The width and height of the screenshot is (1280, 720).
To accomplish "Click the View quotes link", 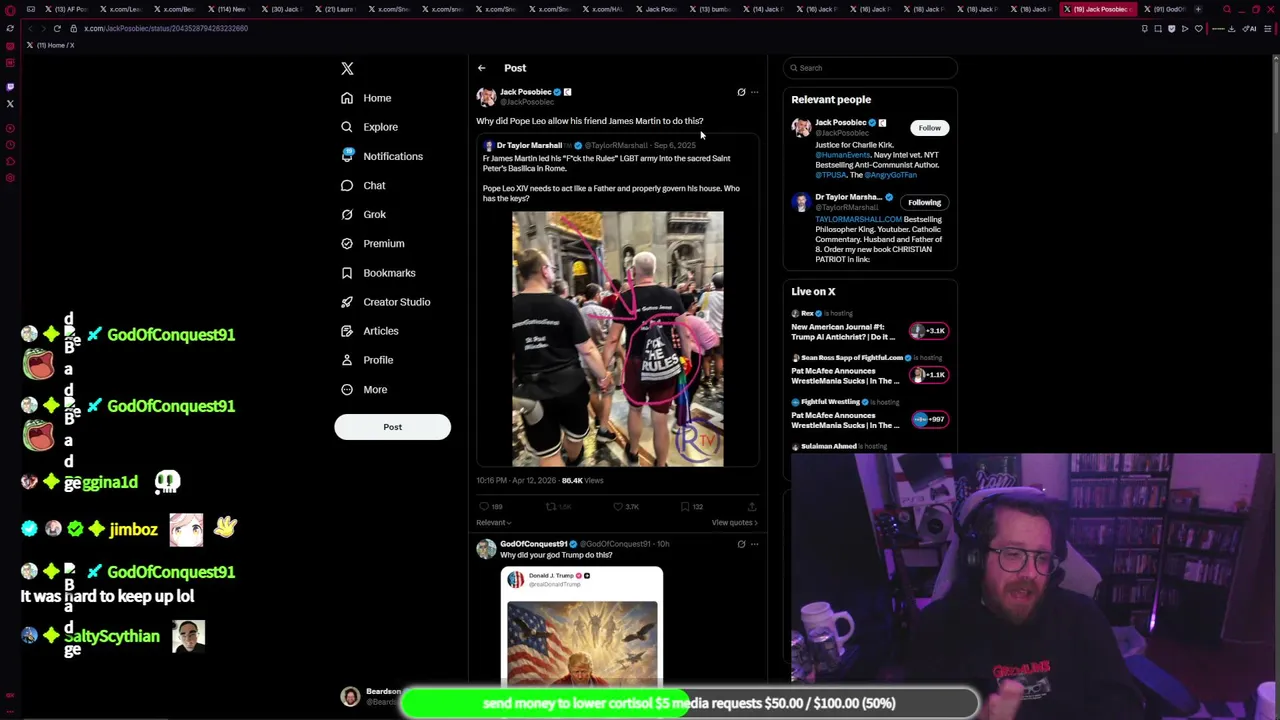I will (734, 522).
